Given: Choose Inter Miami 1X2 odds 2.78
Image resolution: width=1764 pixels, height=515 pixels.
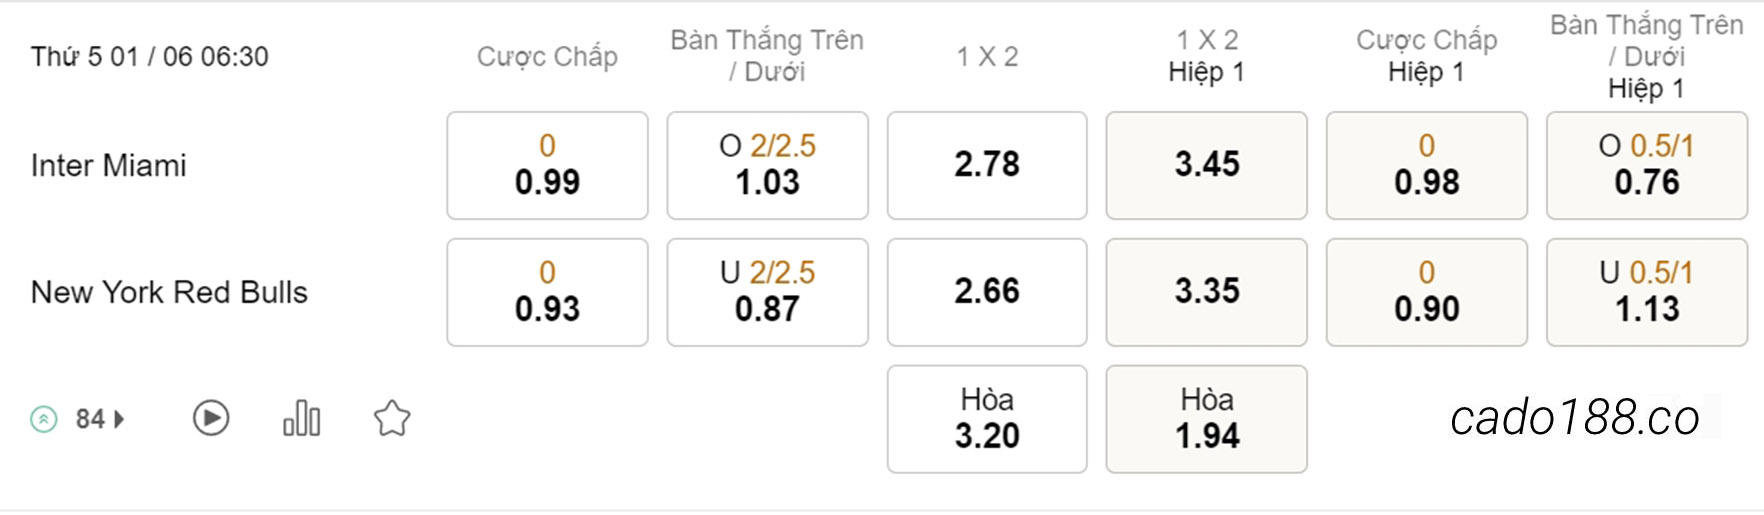Looking at the screenshot, I should coord(987,165).
